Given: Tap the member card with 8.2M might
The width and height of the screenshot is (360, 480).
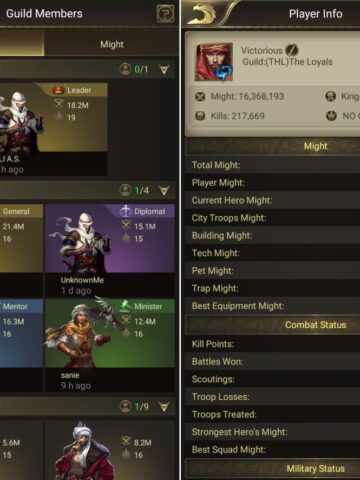Looking at the screenshot, I should pyautogui.click(x=110, y=450).
